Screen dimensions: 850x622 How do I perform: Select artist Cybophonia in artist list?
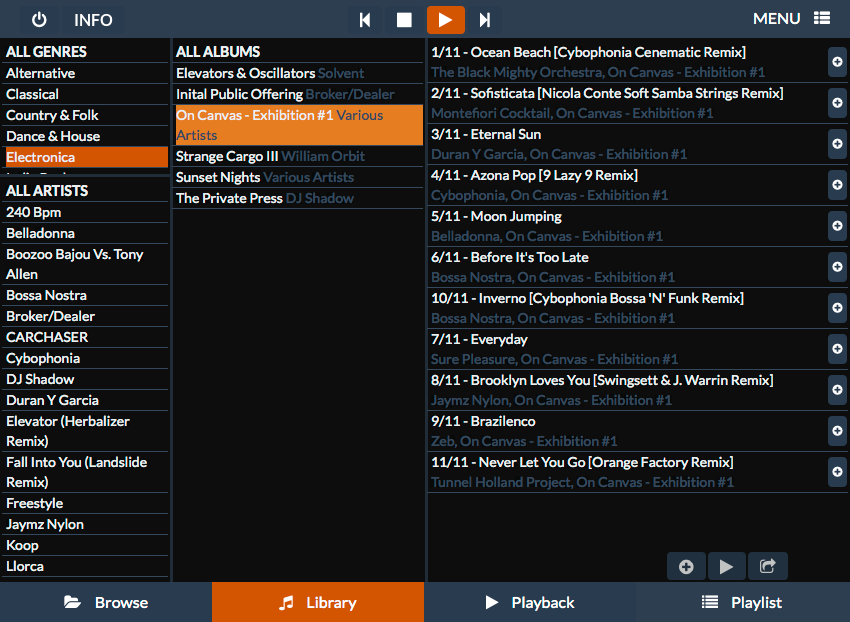(x=86, y=358)
